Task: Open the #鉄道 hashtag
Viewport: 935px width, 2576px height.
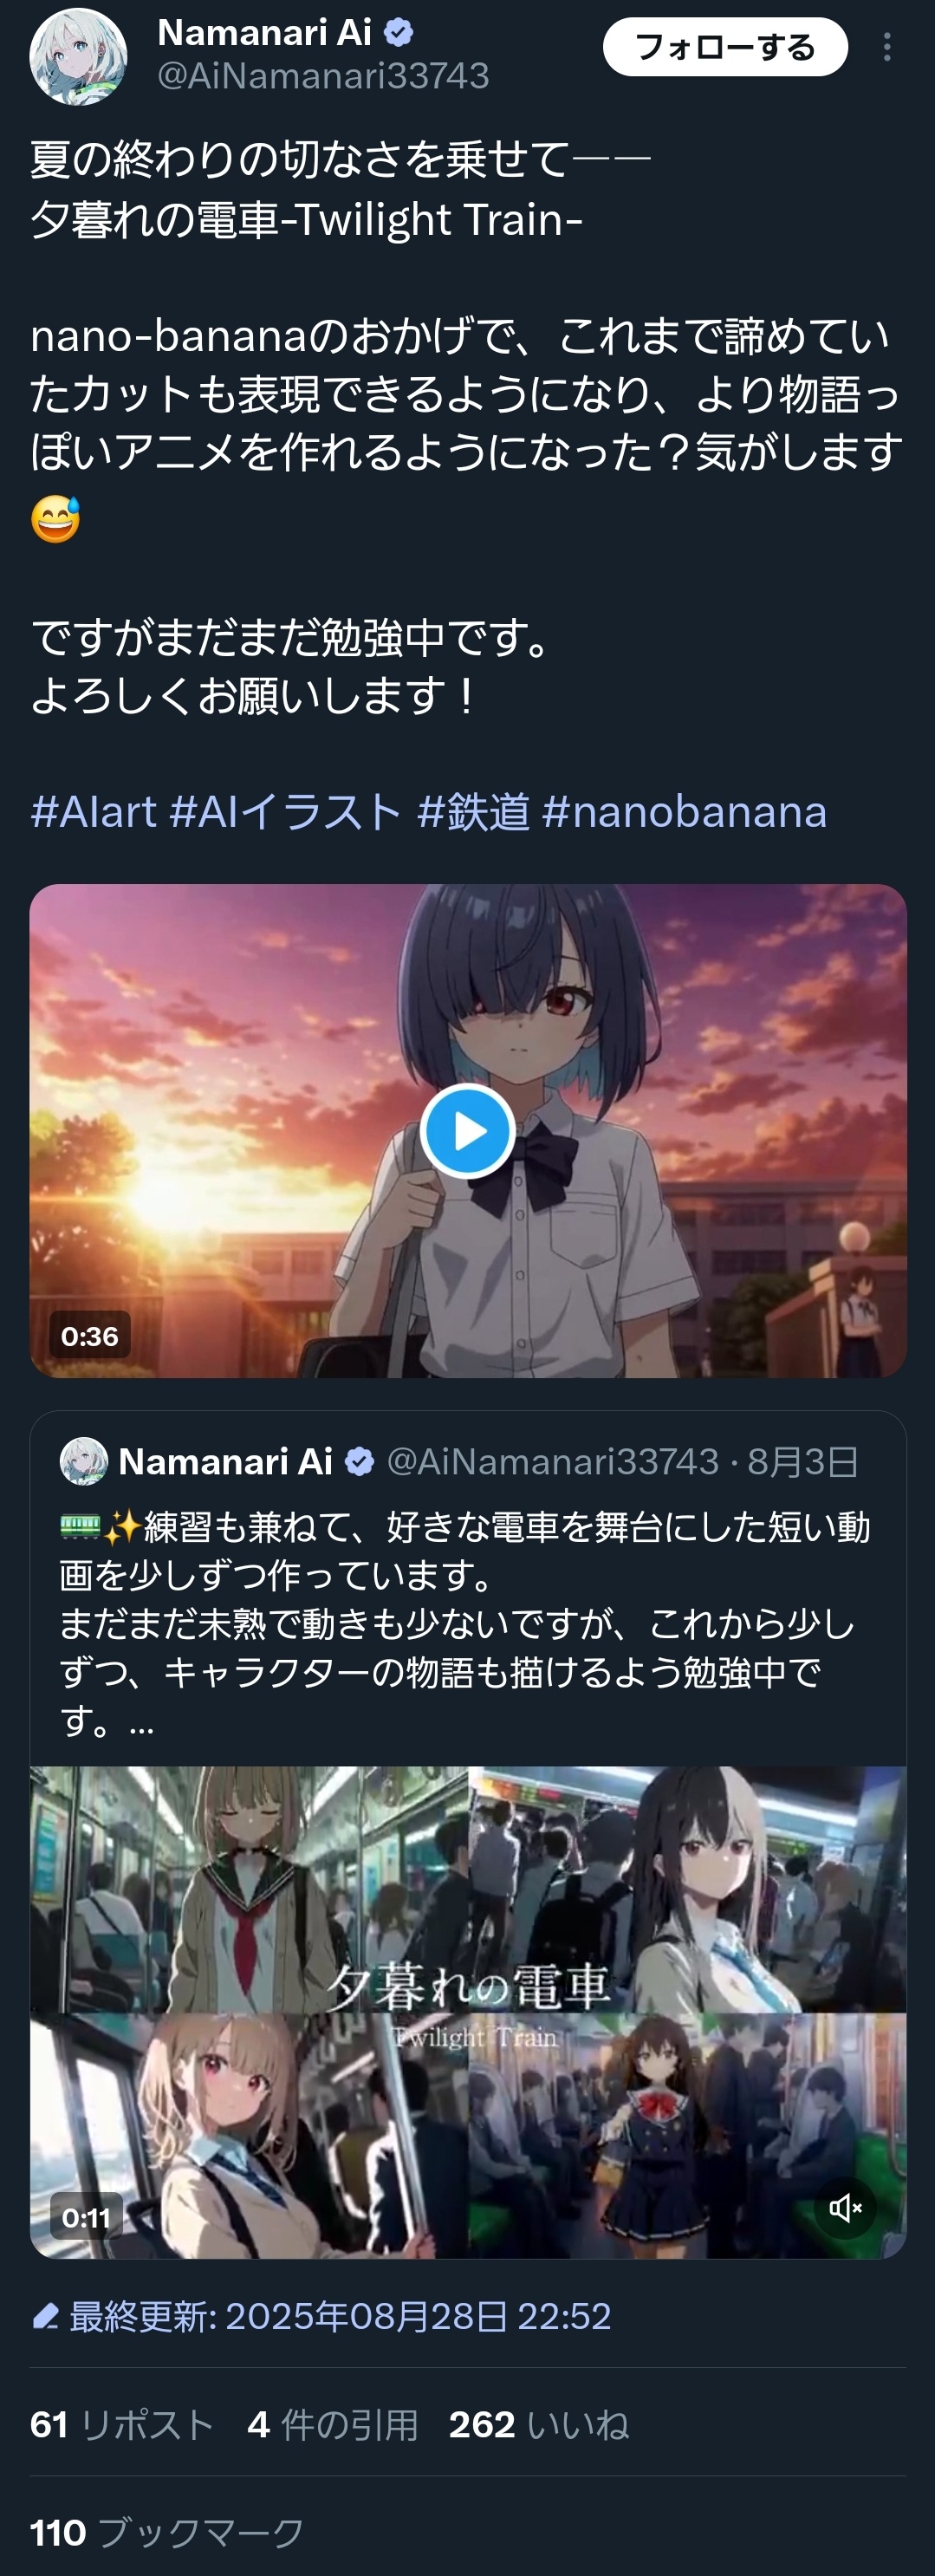Action: [473, 811]
